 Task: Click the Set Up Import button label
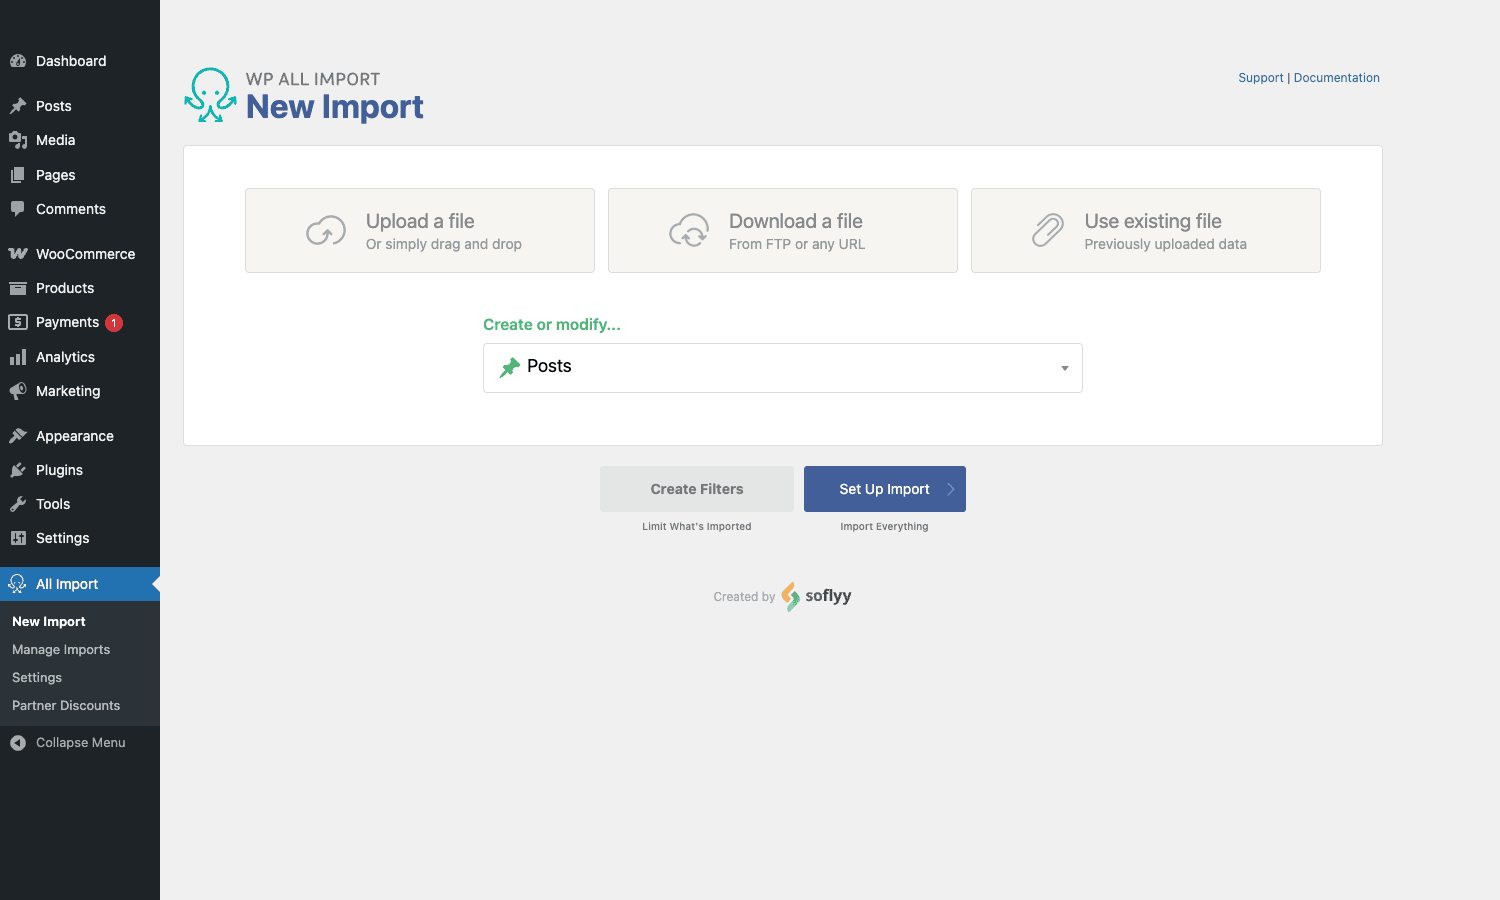(x=884, y=489)
